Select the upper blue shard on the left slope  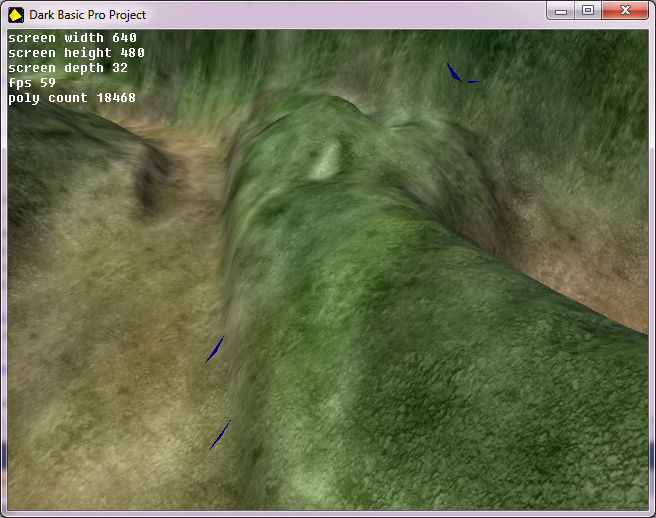tap(214, 349)
